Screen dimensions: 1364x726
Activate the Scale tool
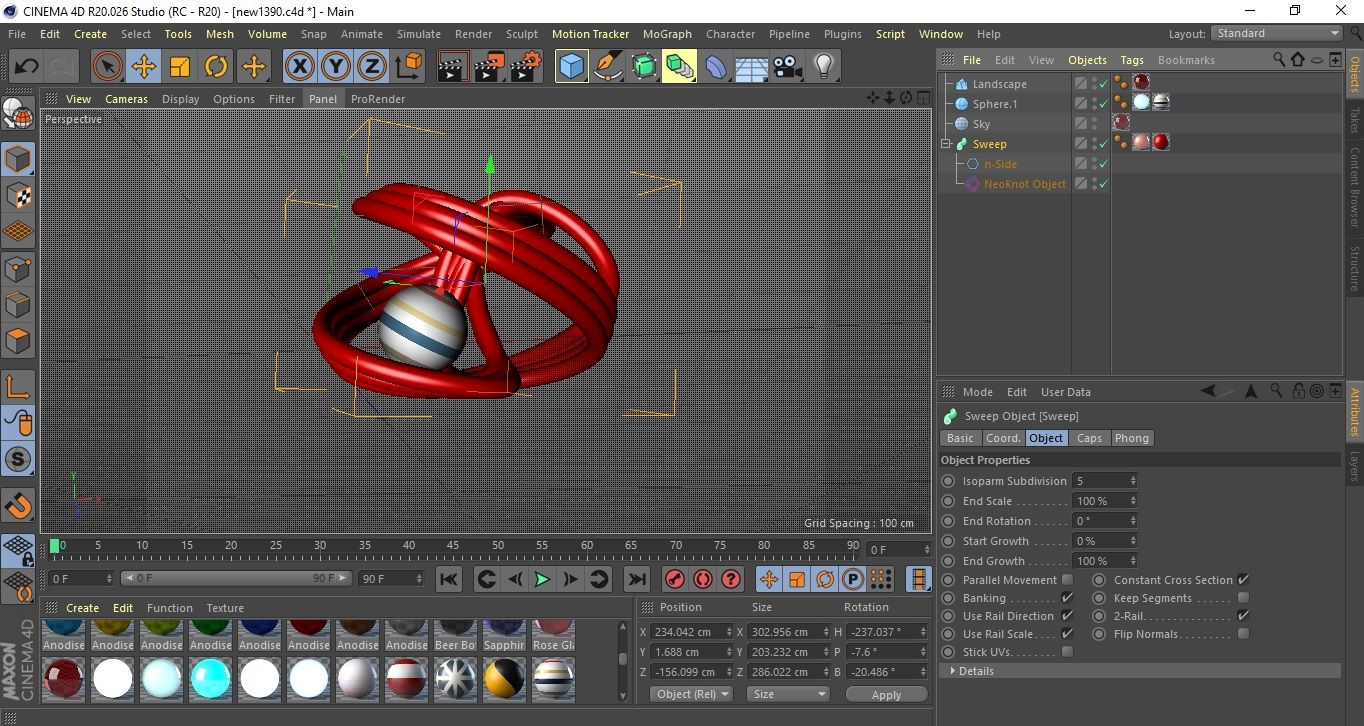[x=180, y=67]
